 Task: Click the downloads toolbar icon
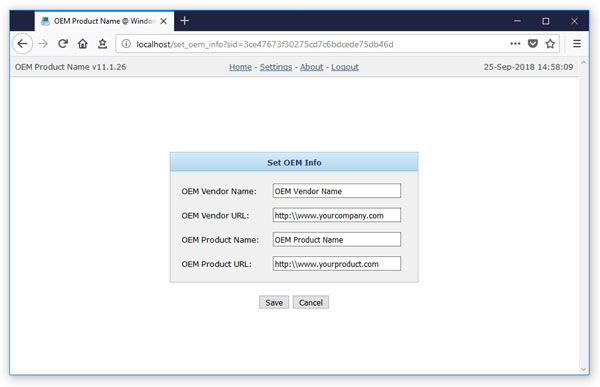[x=102, y=44]
